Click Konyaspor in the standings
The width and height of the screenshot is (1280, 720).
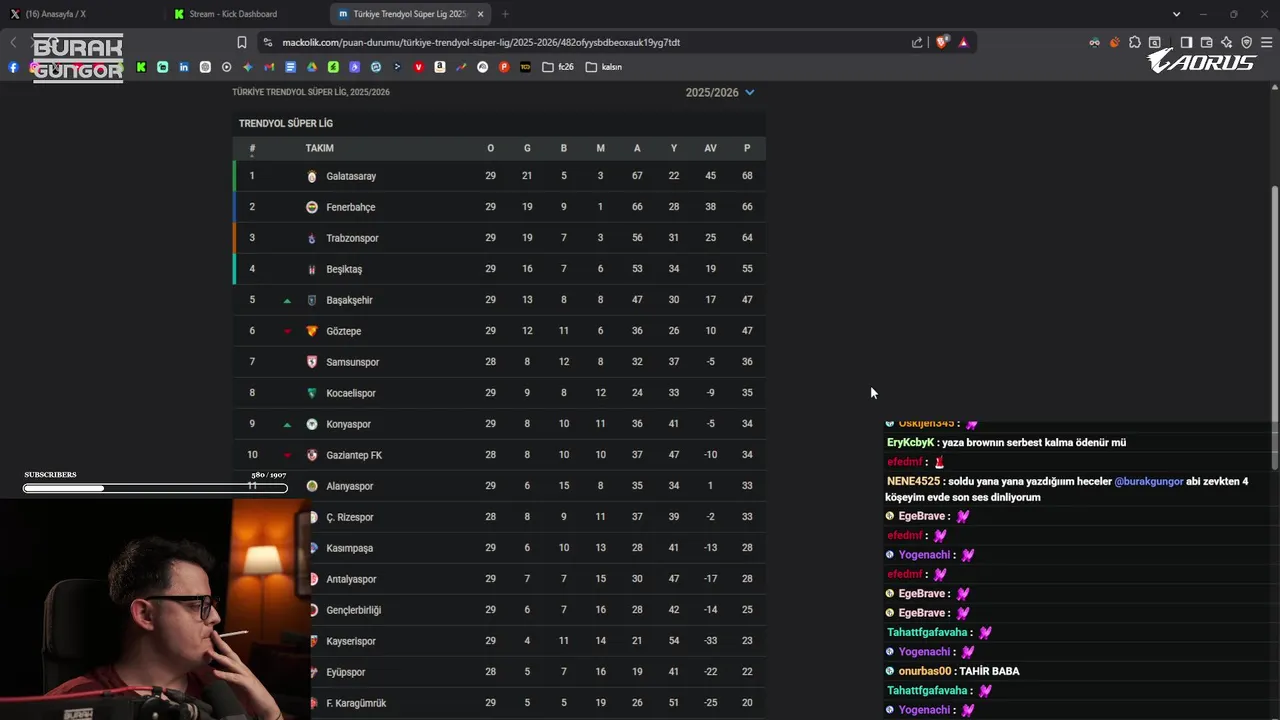pyautogui.click(x=348, y=424)
